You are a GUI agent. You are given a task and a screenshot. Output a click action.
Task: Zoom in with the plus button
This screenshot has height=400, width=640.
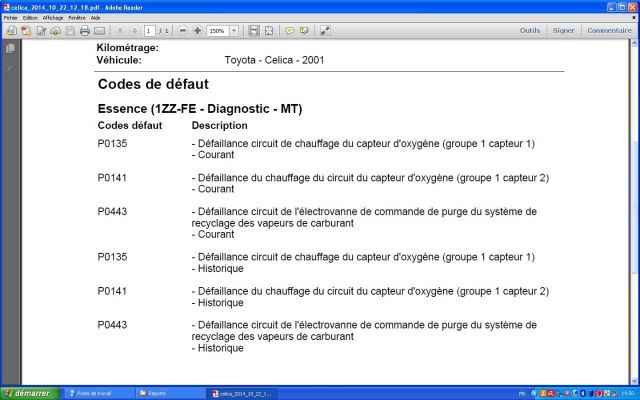click(198, 31)
